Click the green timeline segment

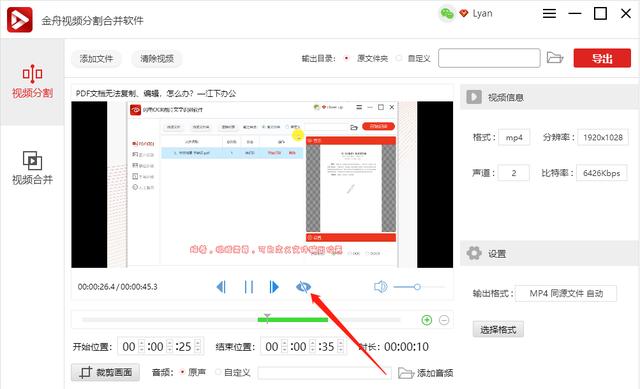(293, 320)
